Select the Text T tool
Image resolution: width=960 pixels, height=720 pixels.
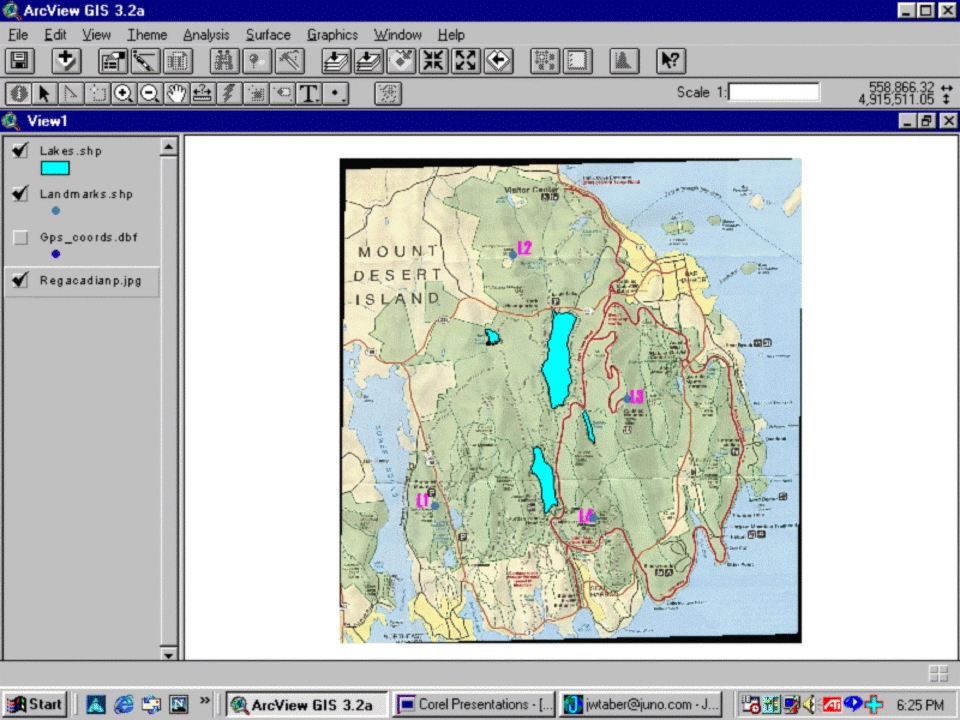(x=309, y=93)
